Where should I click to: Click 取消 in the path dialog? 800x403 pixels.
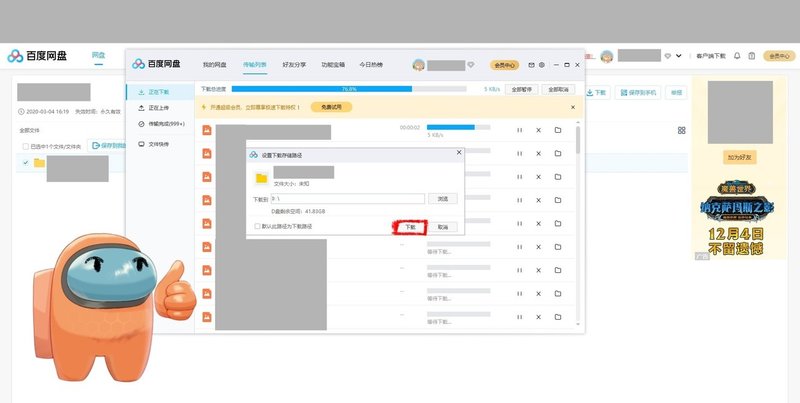coord(442,227)
